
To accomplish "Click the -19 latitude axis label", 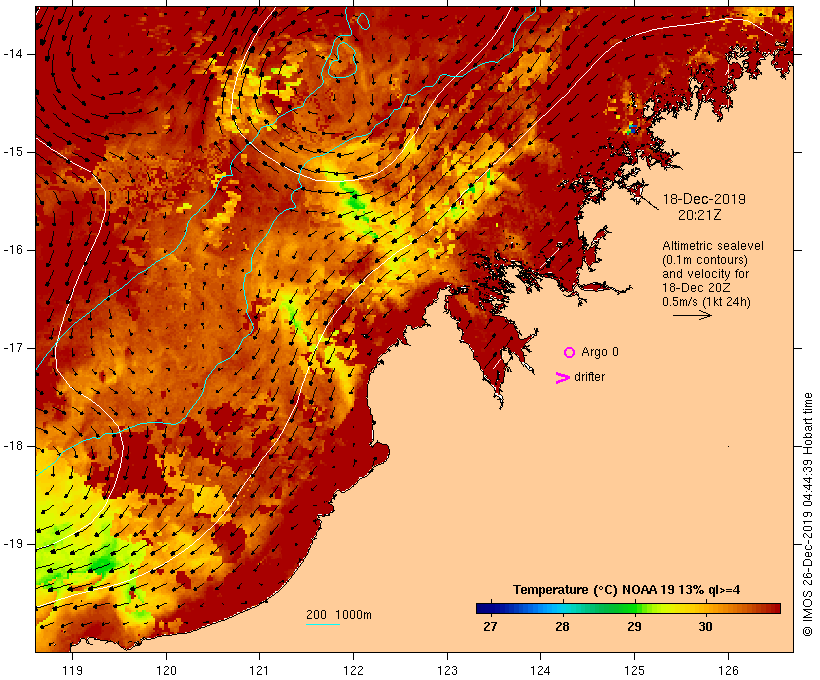I will (x=13, y=544).
